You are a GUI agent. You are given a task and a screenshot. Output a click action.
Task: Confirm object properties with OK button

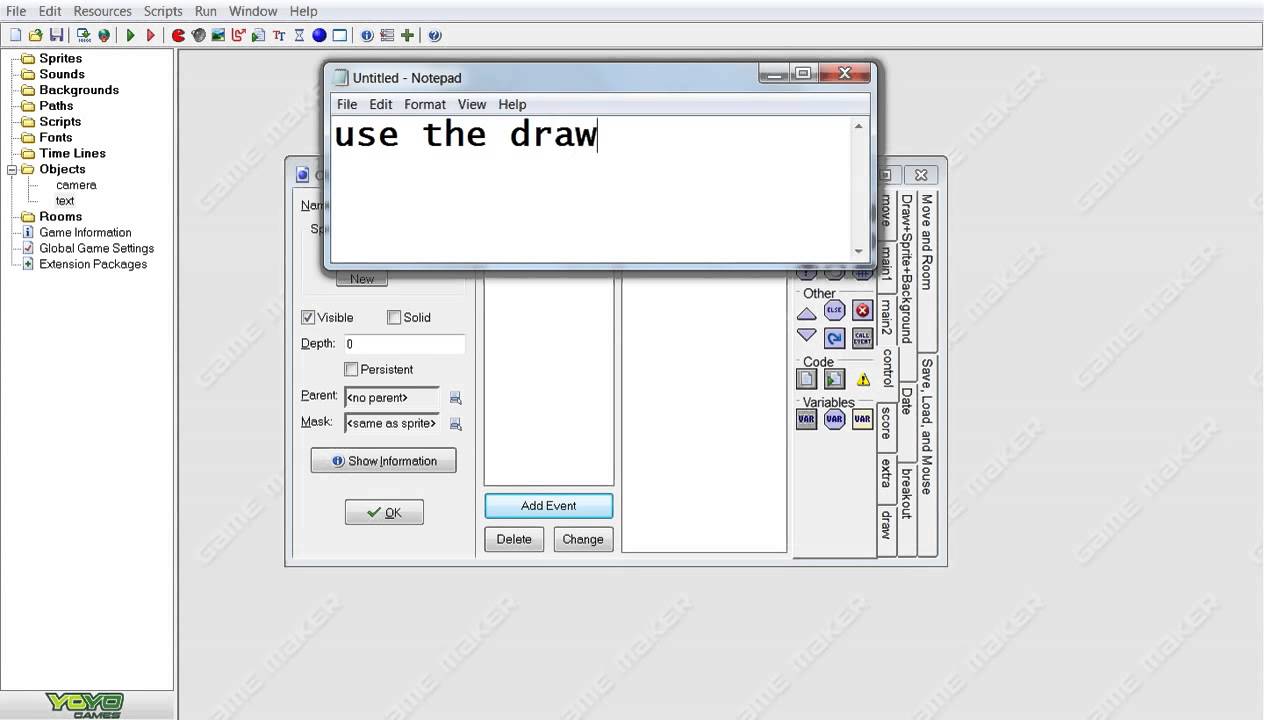tap(384, 512)
